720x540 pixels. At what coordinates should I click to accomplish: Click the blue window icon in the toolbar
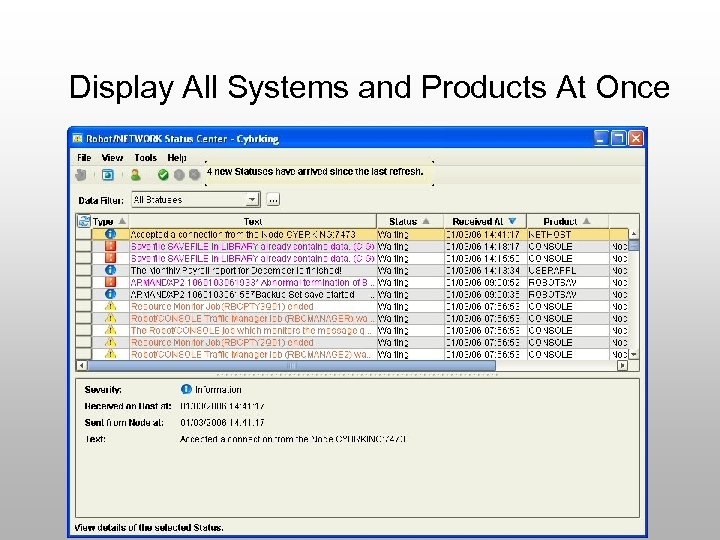tap(108, 175)
